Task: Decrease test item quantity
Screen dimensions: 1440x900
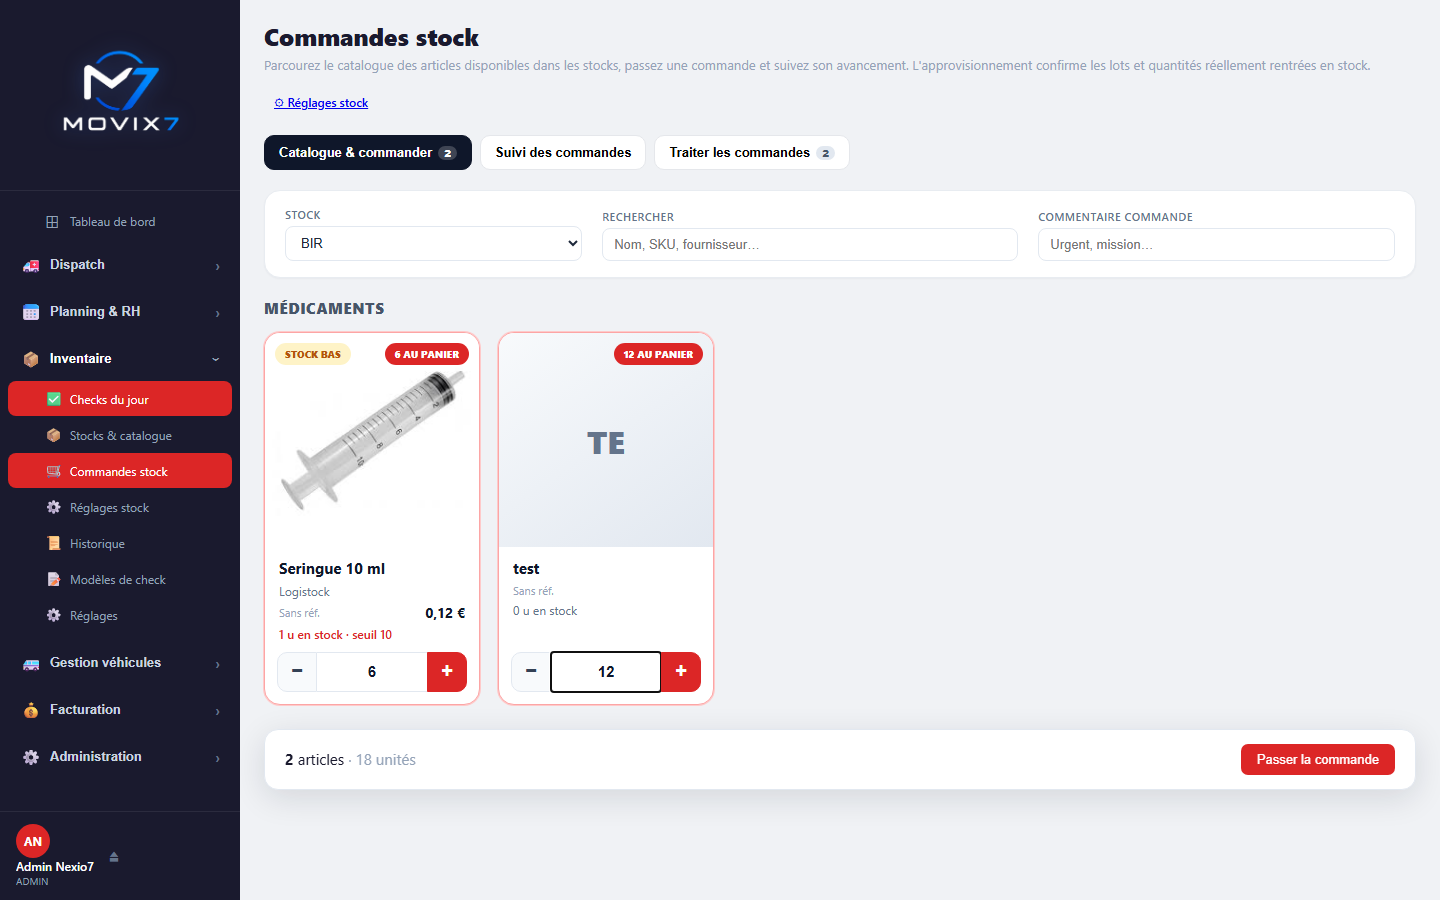Action: coord(531,671)
